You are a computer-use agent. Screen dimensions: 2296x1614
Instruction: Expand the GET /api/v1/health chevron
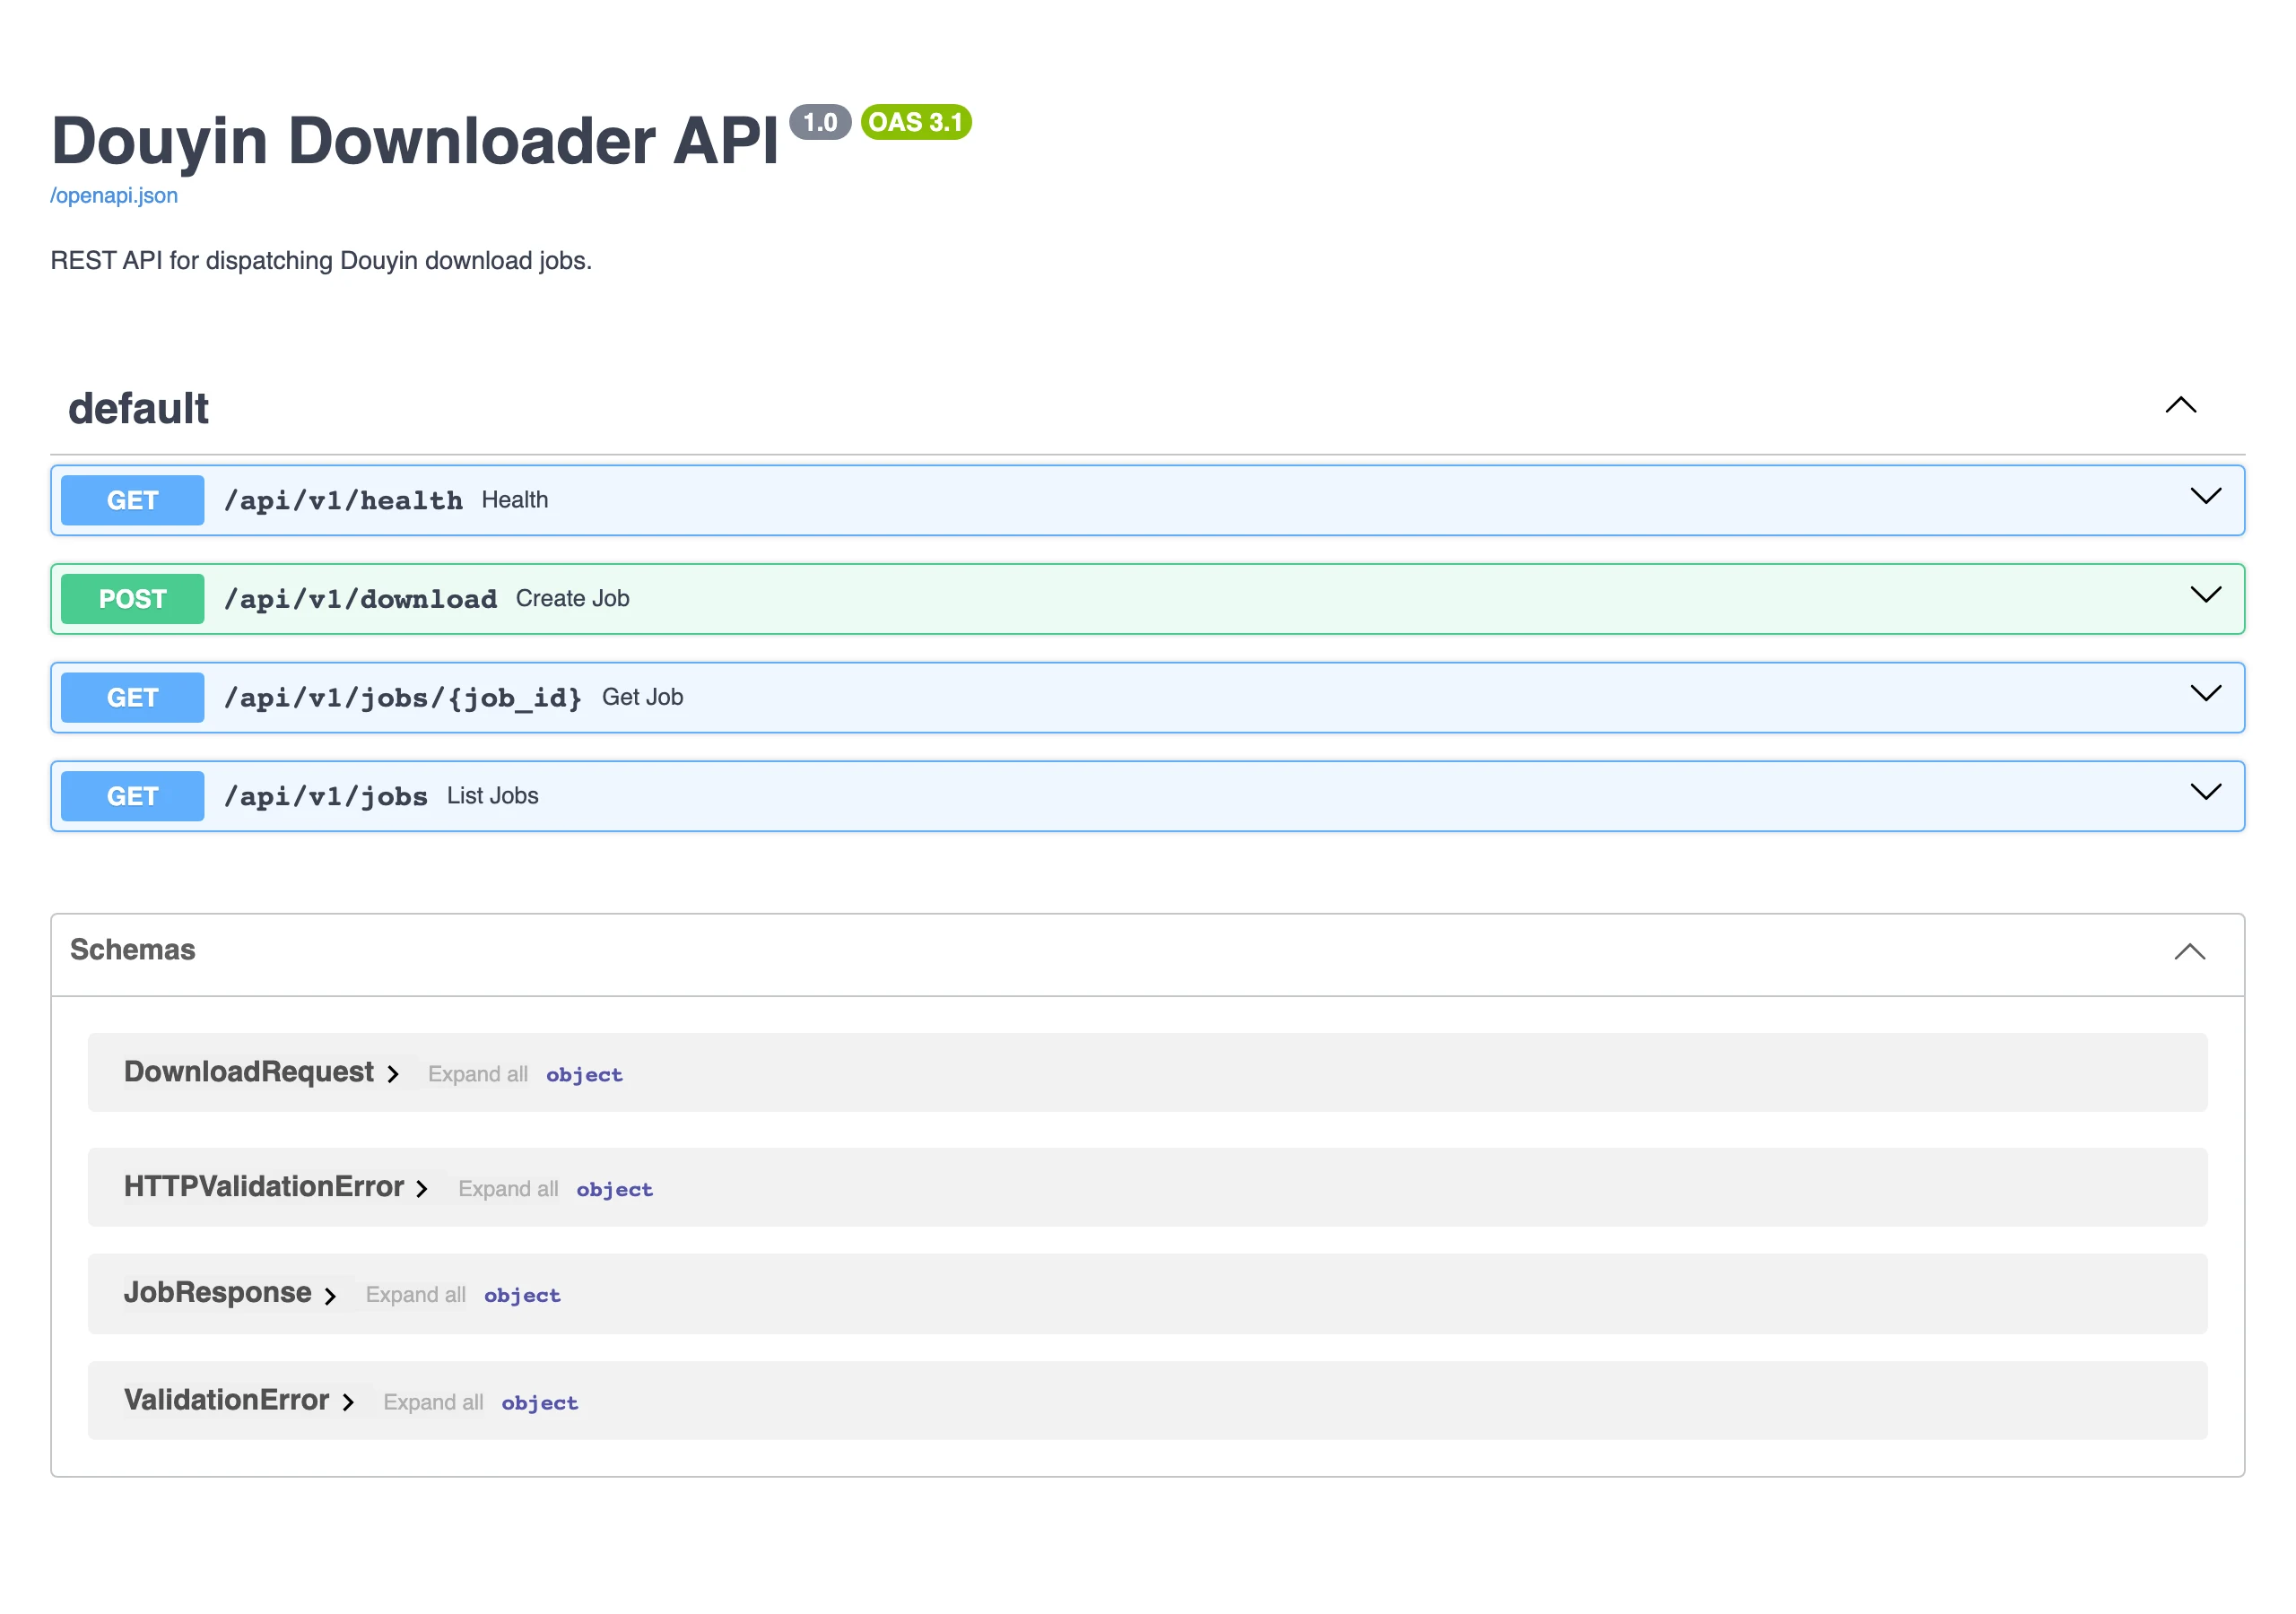point(2206,496)
